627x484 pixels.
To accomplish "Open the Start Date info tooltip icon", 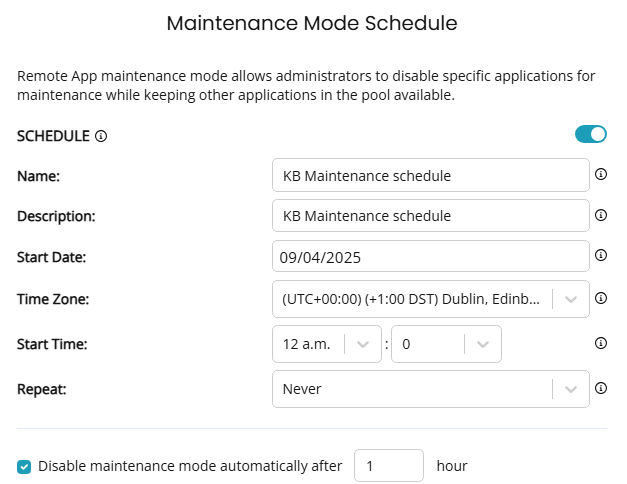I will pos(601,255).
